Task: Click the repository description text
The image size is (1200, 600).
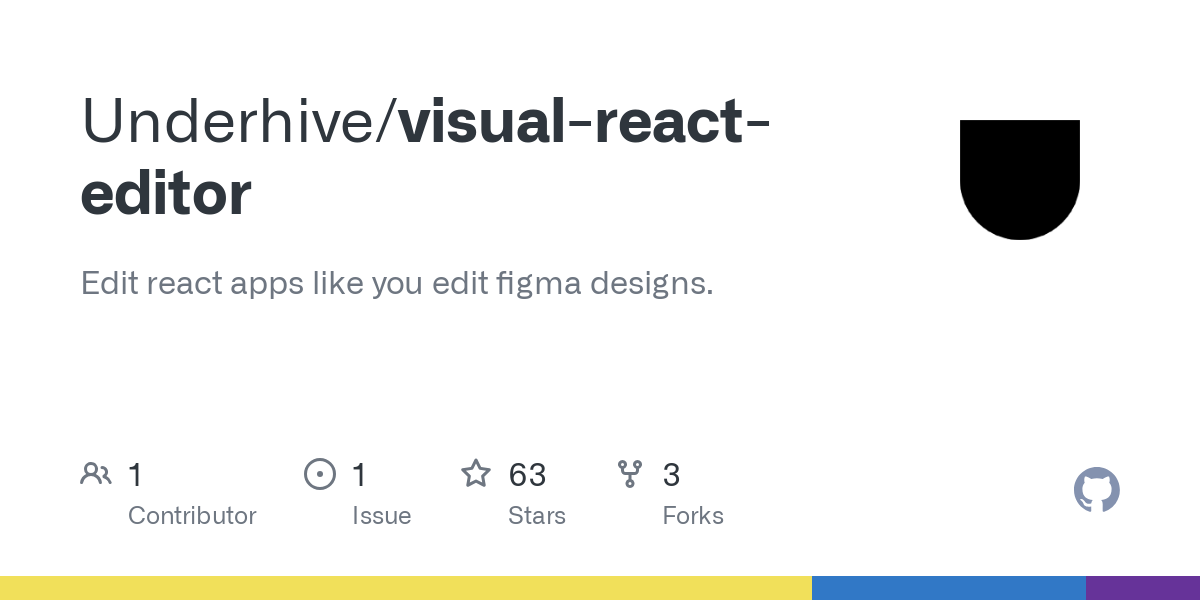Action: point(396,283)
